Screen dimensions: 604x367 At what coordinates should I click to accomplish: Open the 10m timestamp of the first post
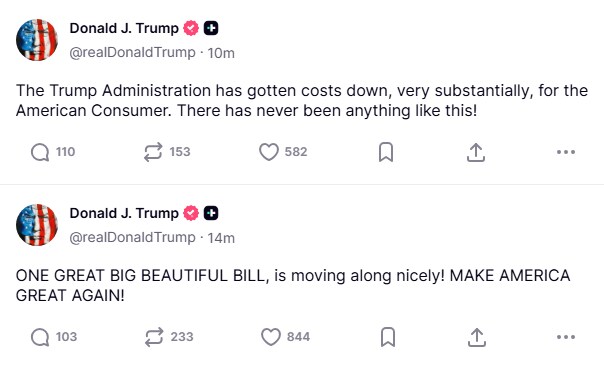pyautogui.click(x=221, y=53)
